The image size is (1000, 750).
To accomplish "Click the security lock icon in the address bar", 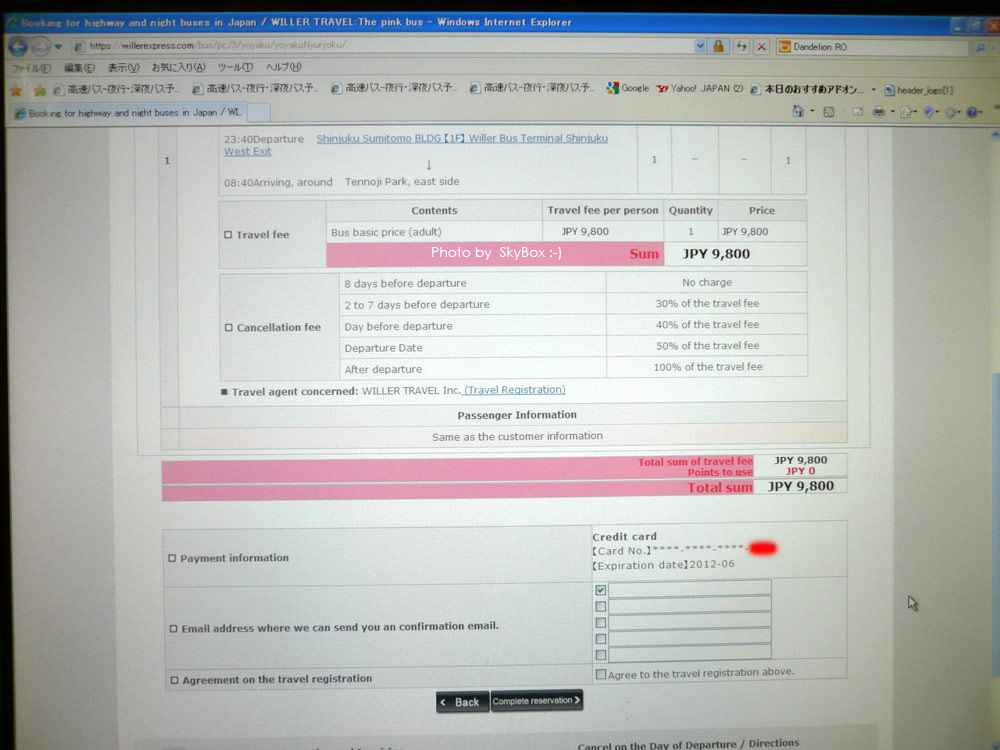I will click(718, 46).
